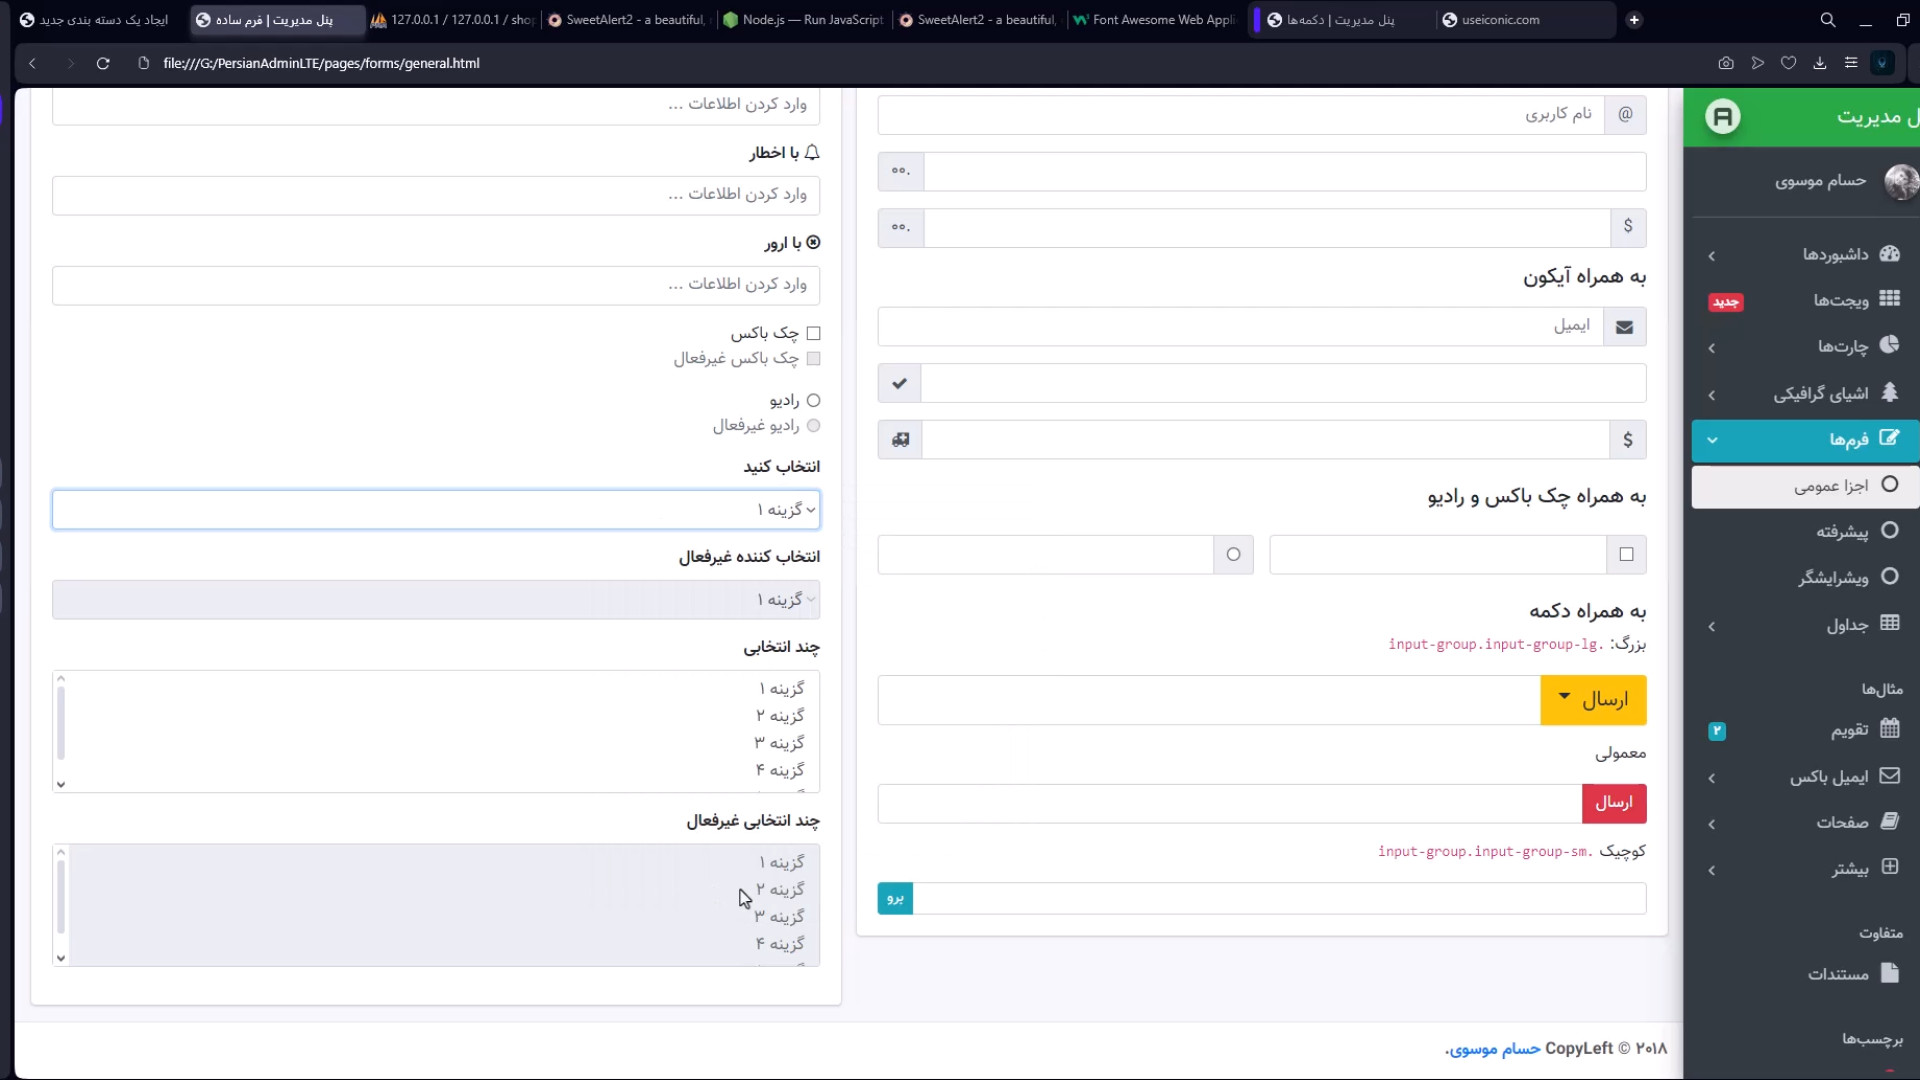
Task: Click the document icon for مستندات
Action: [1889, 972]
